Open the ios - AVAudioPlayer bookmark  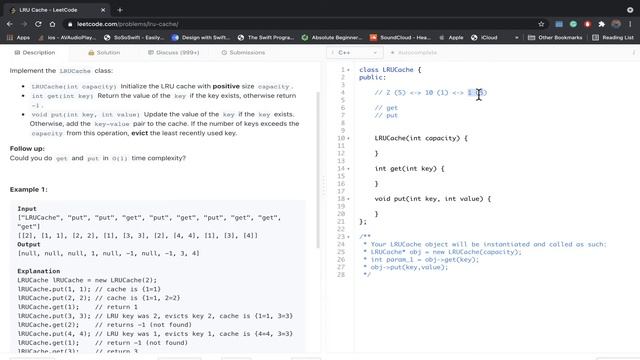pyautogui.click(x=67, y=38)
